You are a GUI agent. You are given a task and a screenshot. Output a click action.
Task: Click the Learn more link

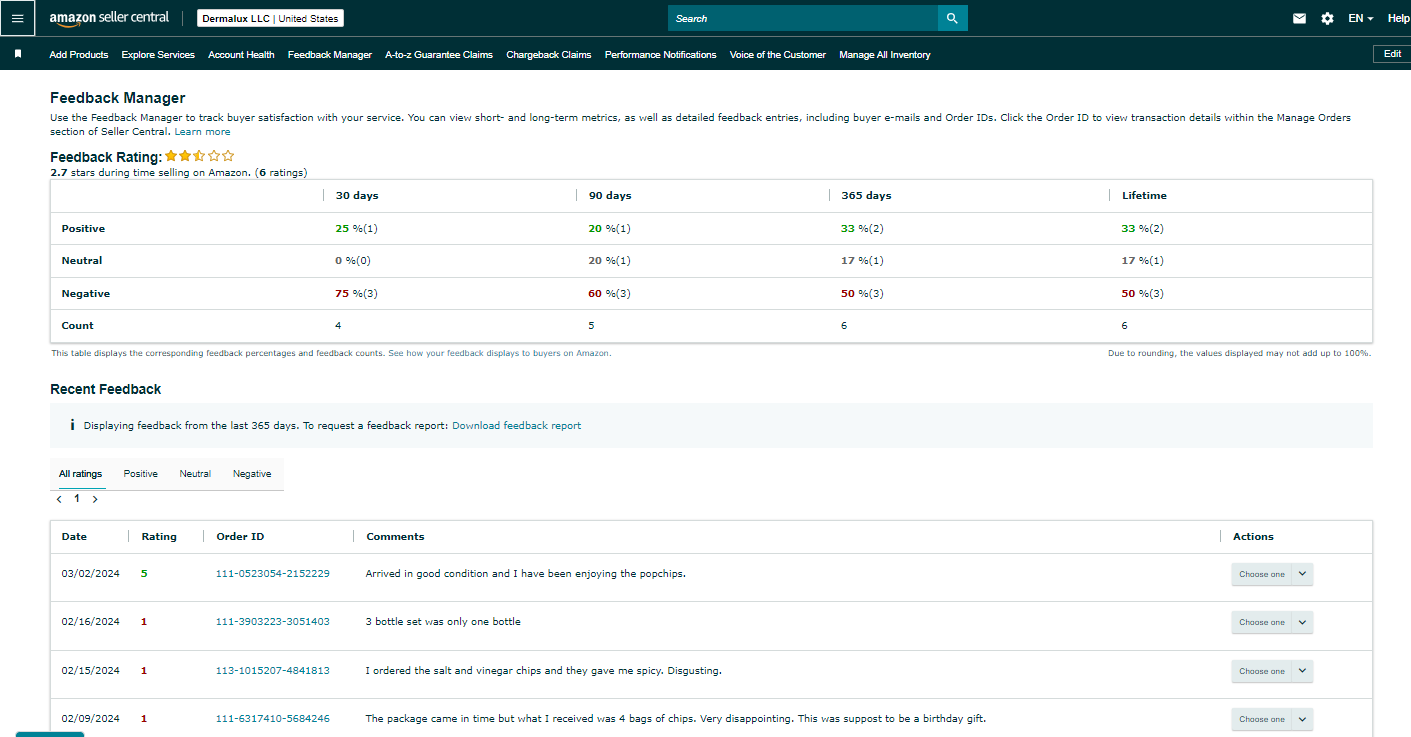coord(203,132)
